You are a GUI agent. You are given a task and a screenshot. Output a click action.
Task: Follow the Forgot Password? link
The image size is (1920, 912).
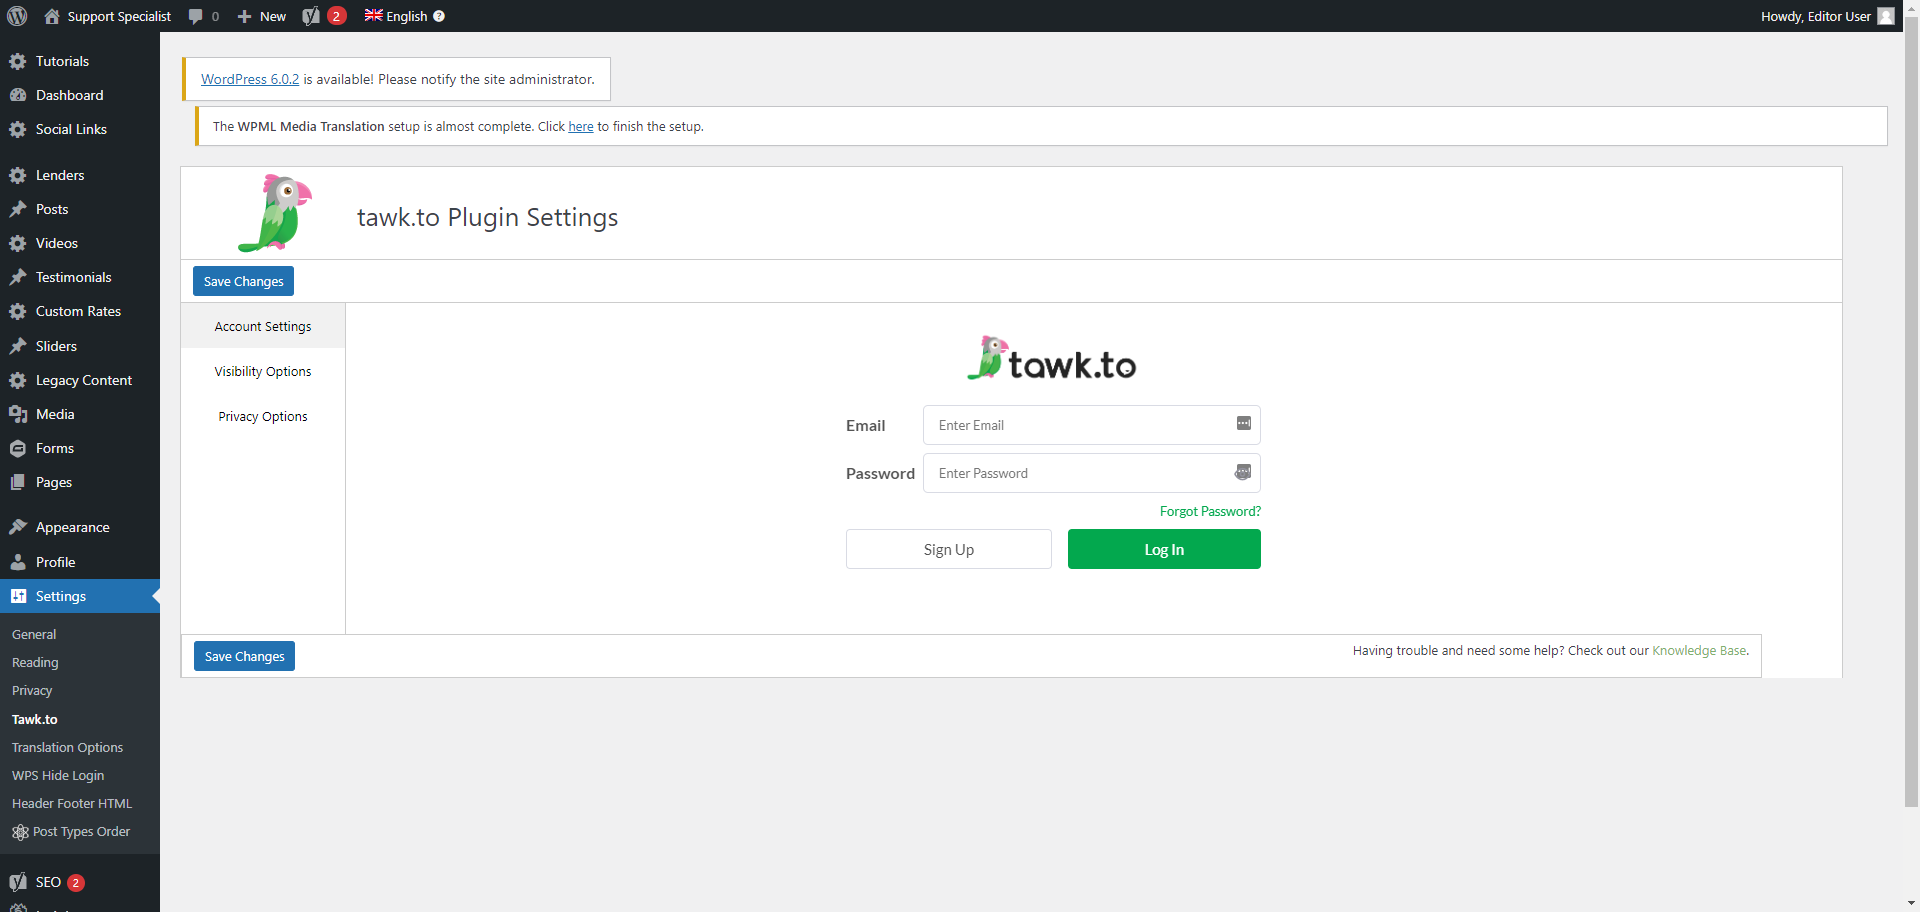pyautogui.click(x=1210, y=511)
